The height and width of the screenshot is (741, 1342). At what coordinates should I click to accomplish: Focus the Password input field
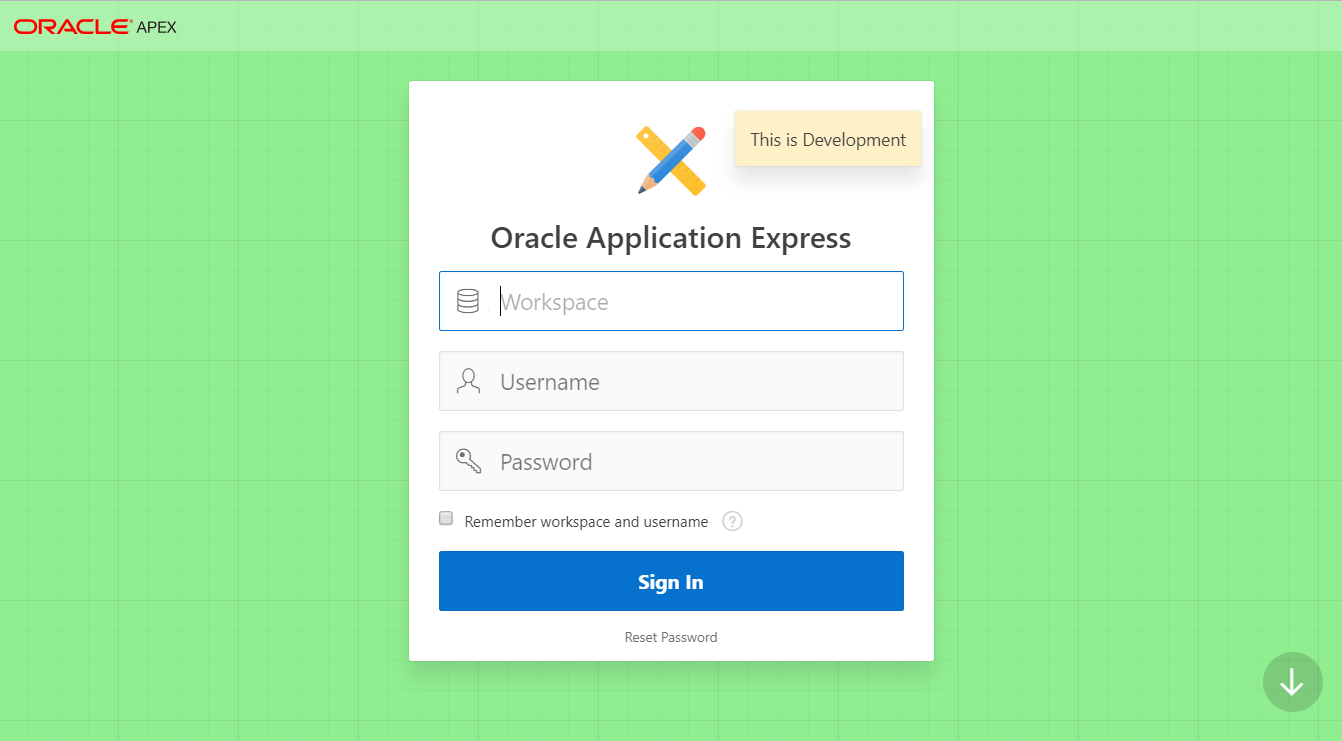671,461
